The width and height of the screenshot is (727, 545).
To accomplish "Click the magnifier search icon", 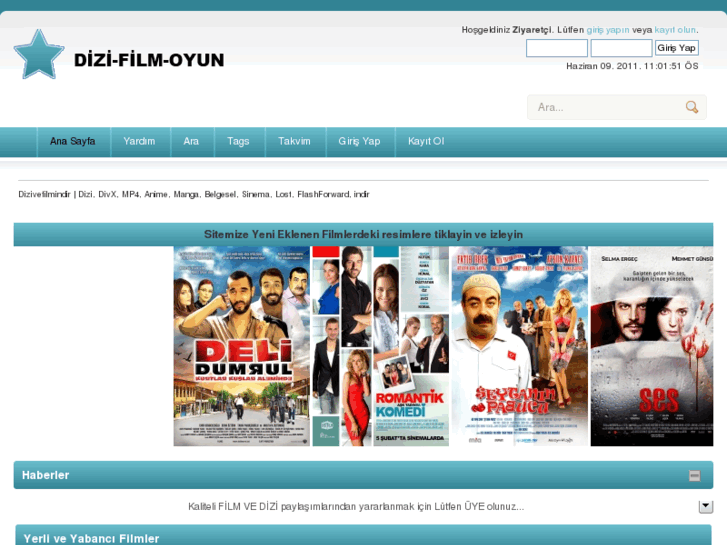I will pos(692,107).
